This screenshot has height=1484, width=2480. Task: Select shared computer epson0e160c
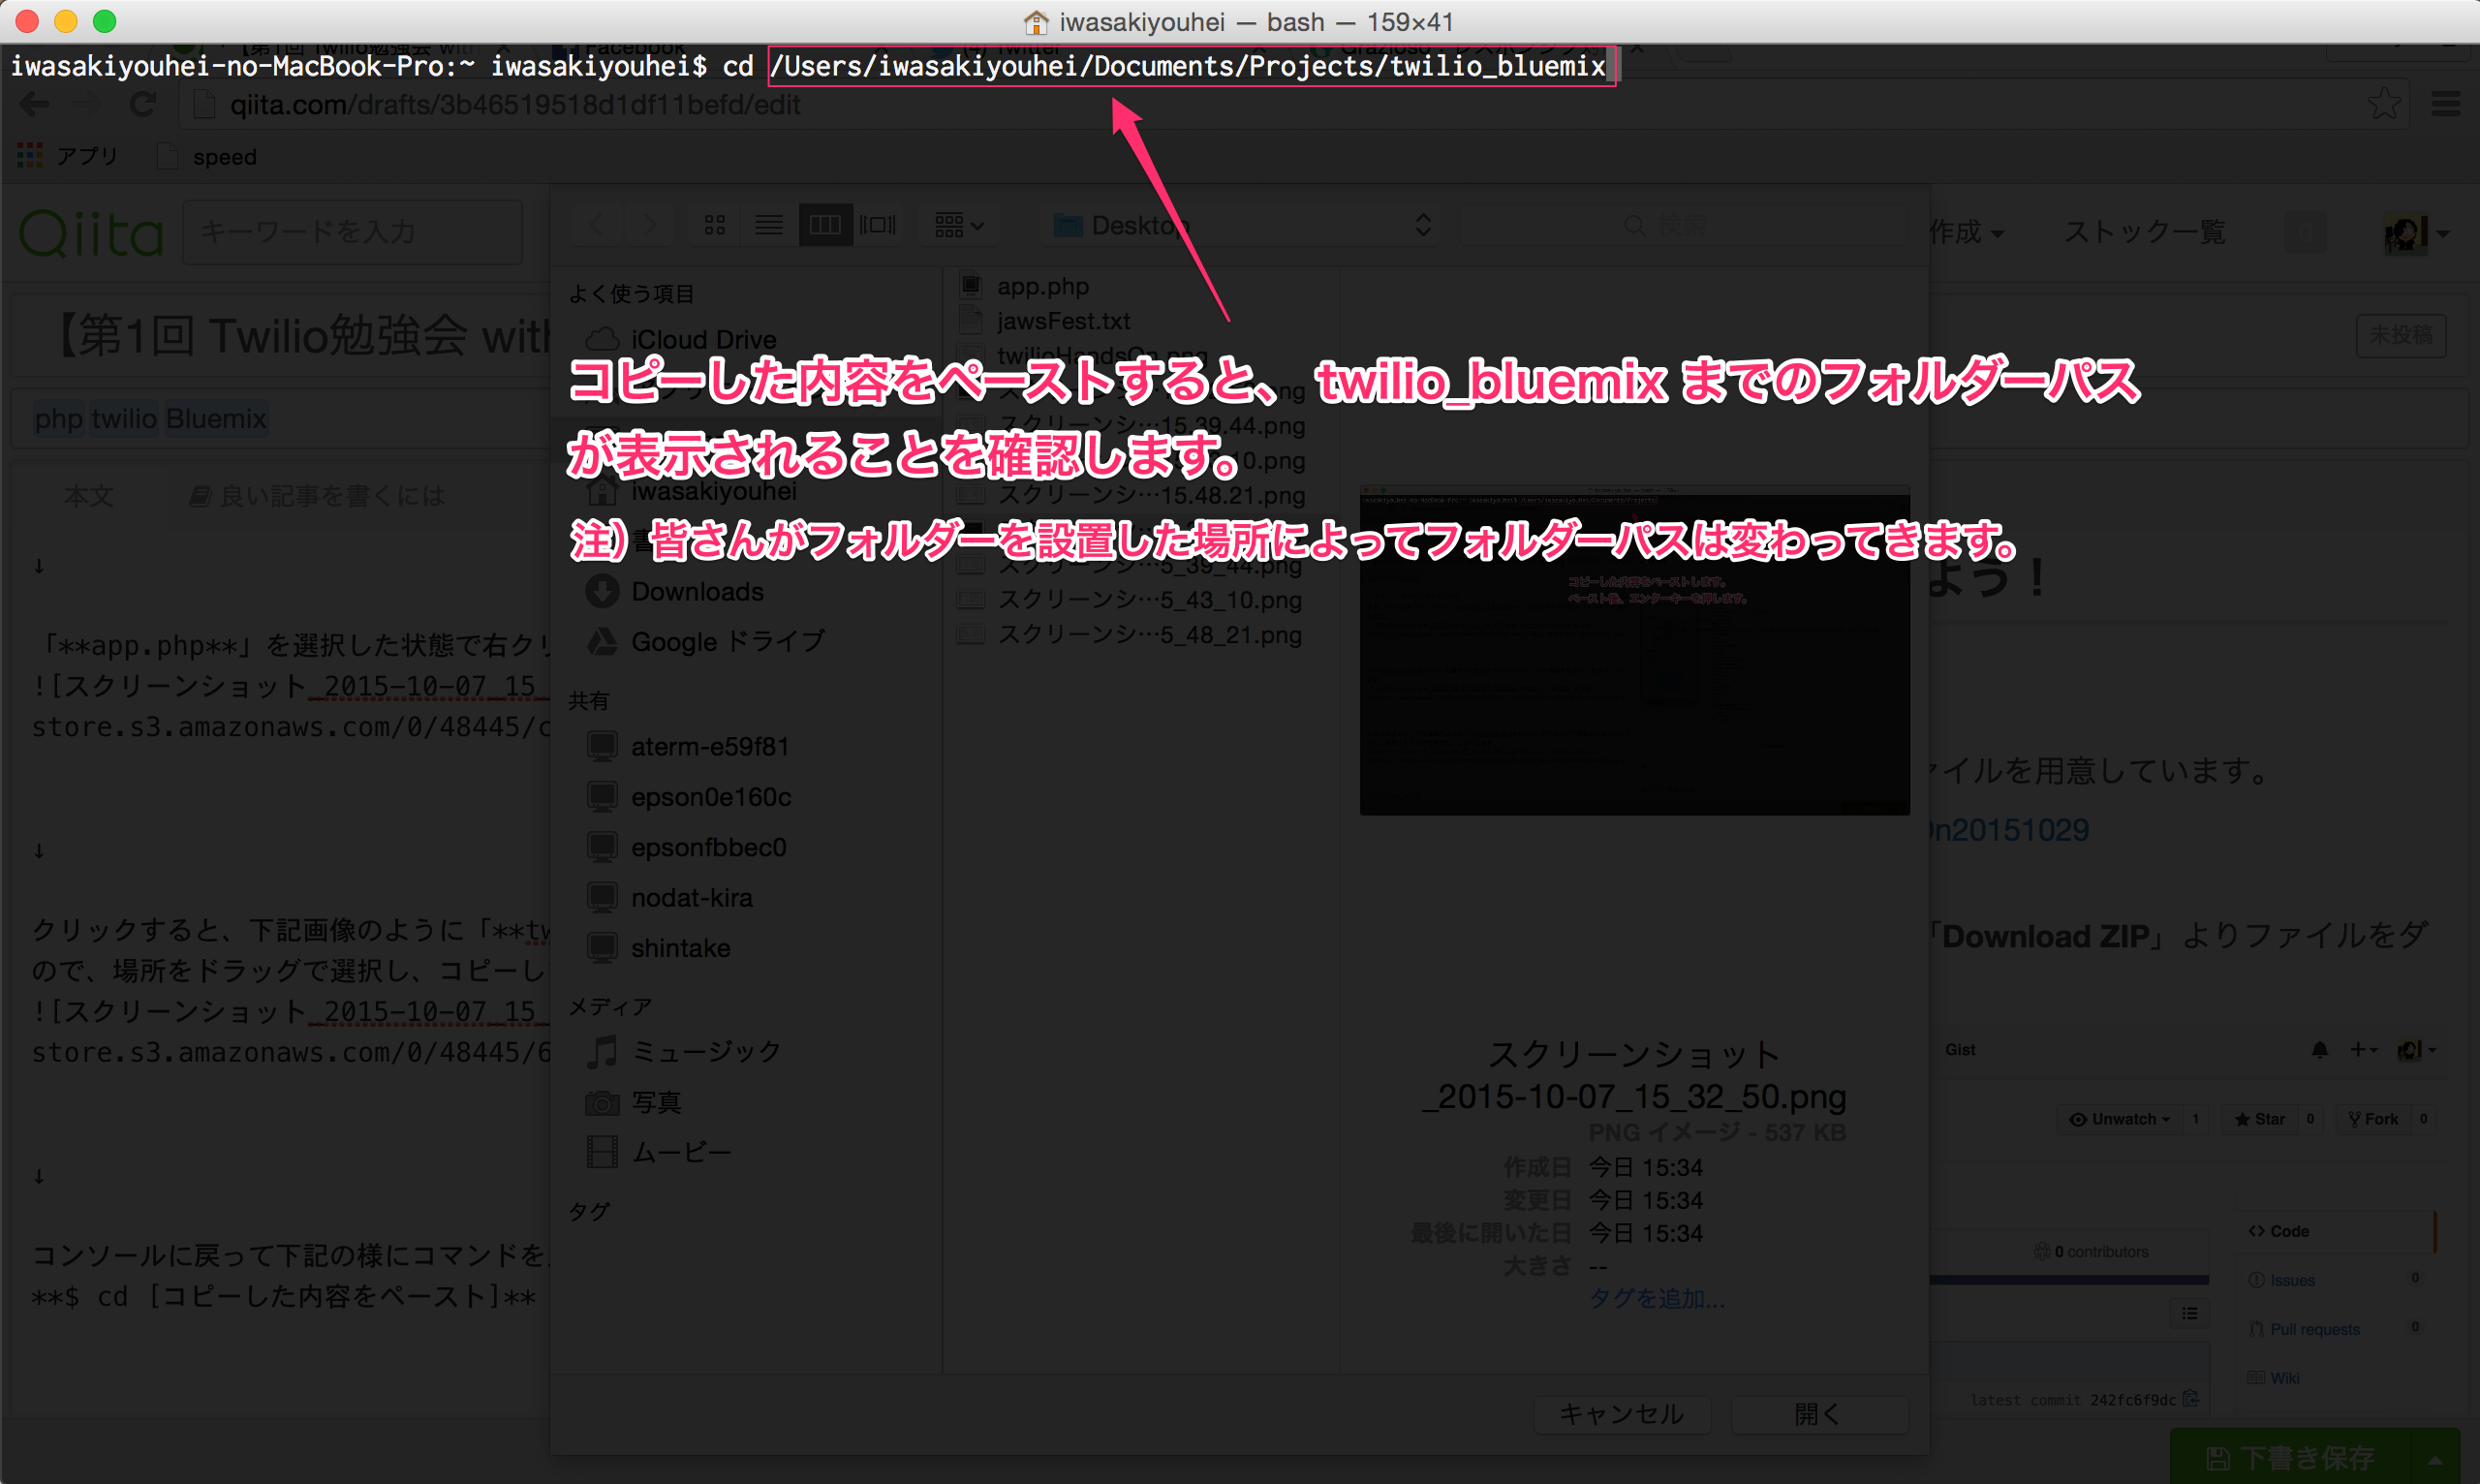[689, 797]
